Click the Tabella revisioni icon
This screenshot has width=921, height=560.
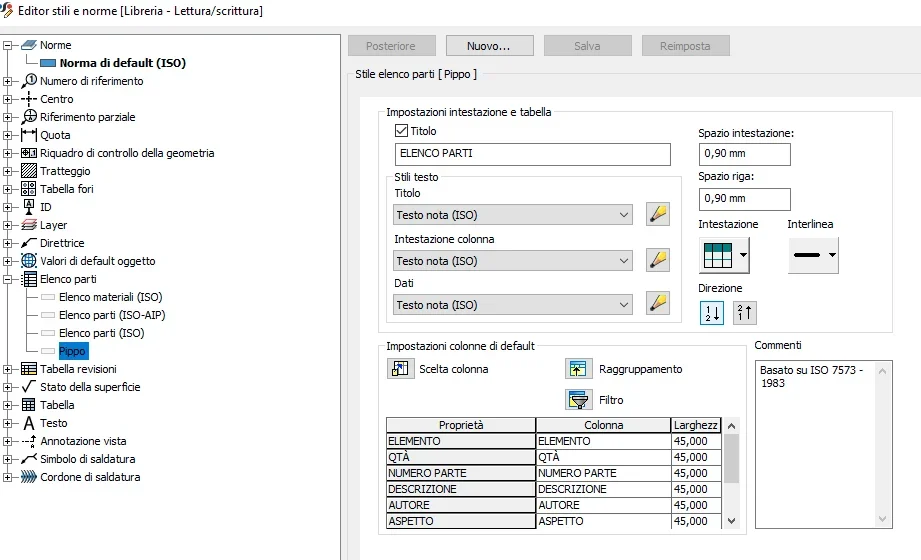29,369
